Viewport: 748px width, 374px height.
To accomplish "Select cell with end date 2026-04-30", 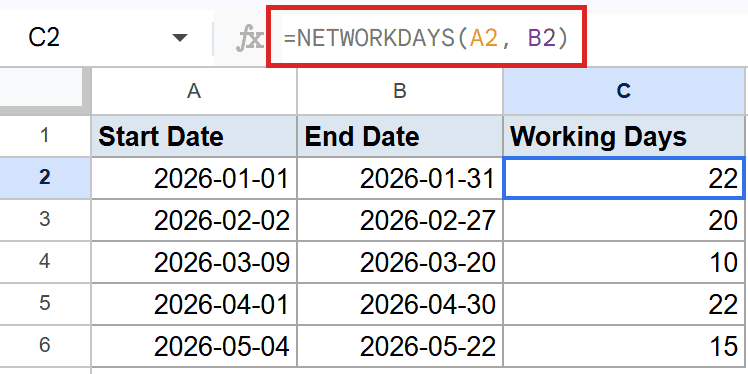I will (400, 303).
